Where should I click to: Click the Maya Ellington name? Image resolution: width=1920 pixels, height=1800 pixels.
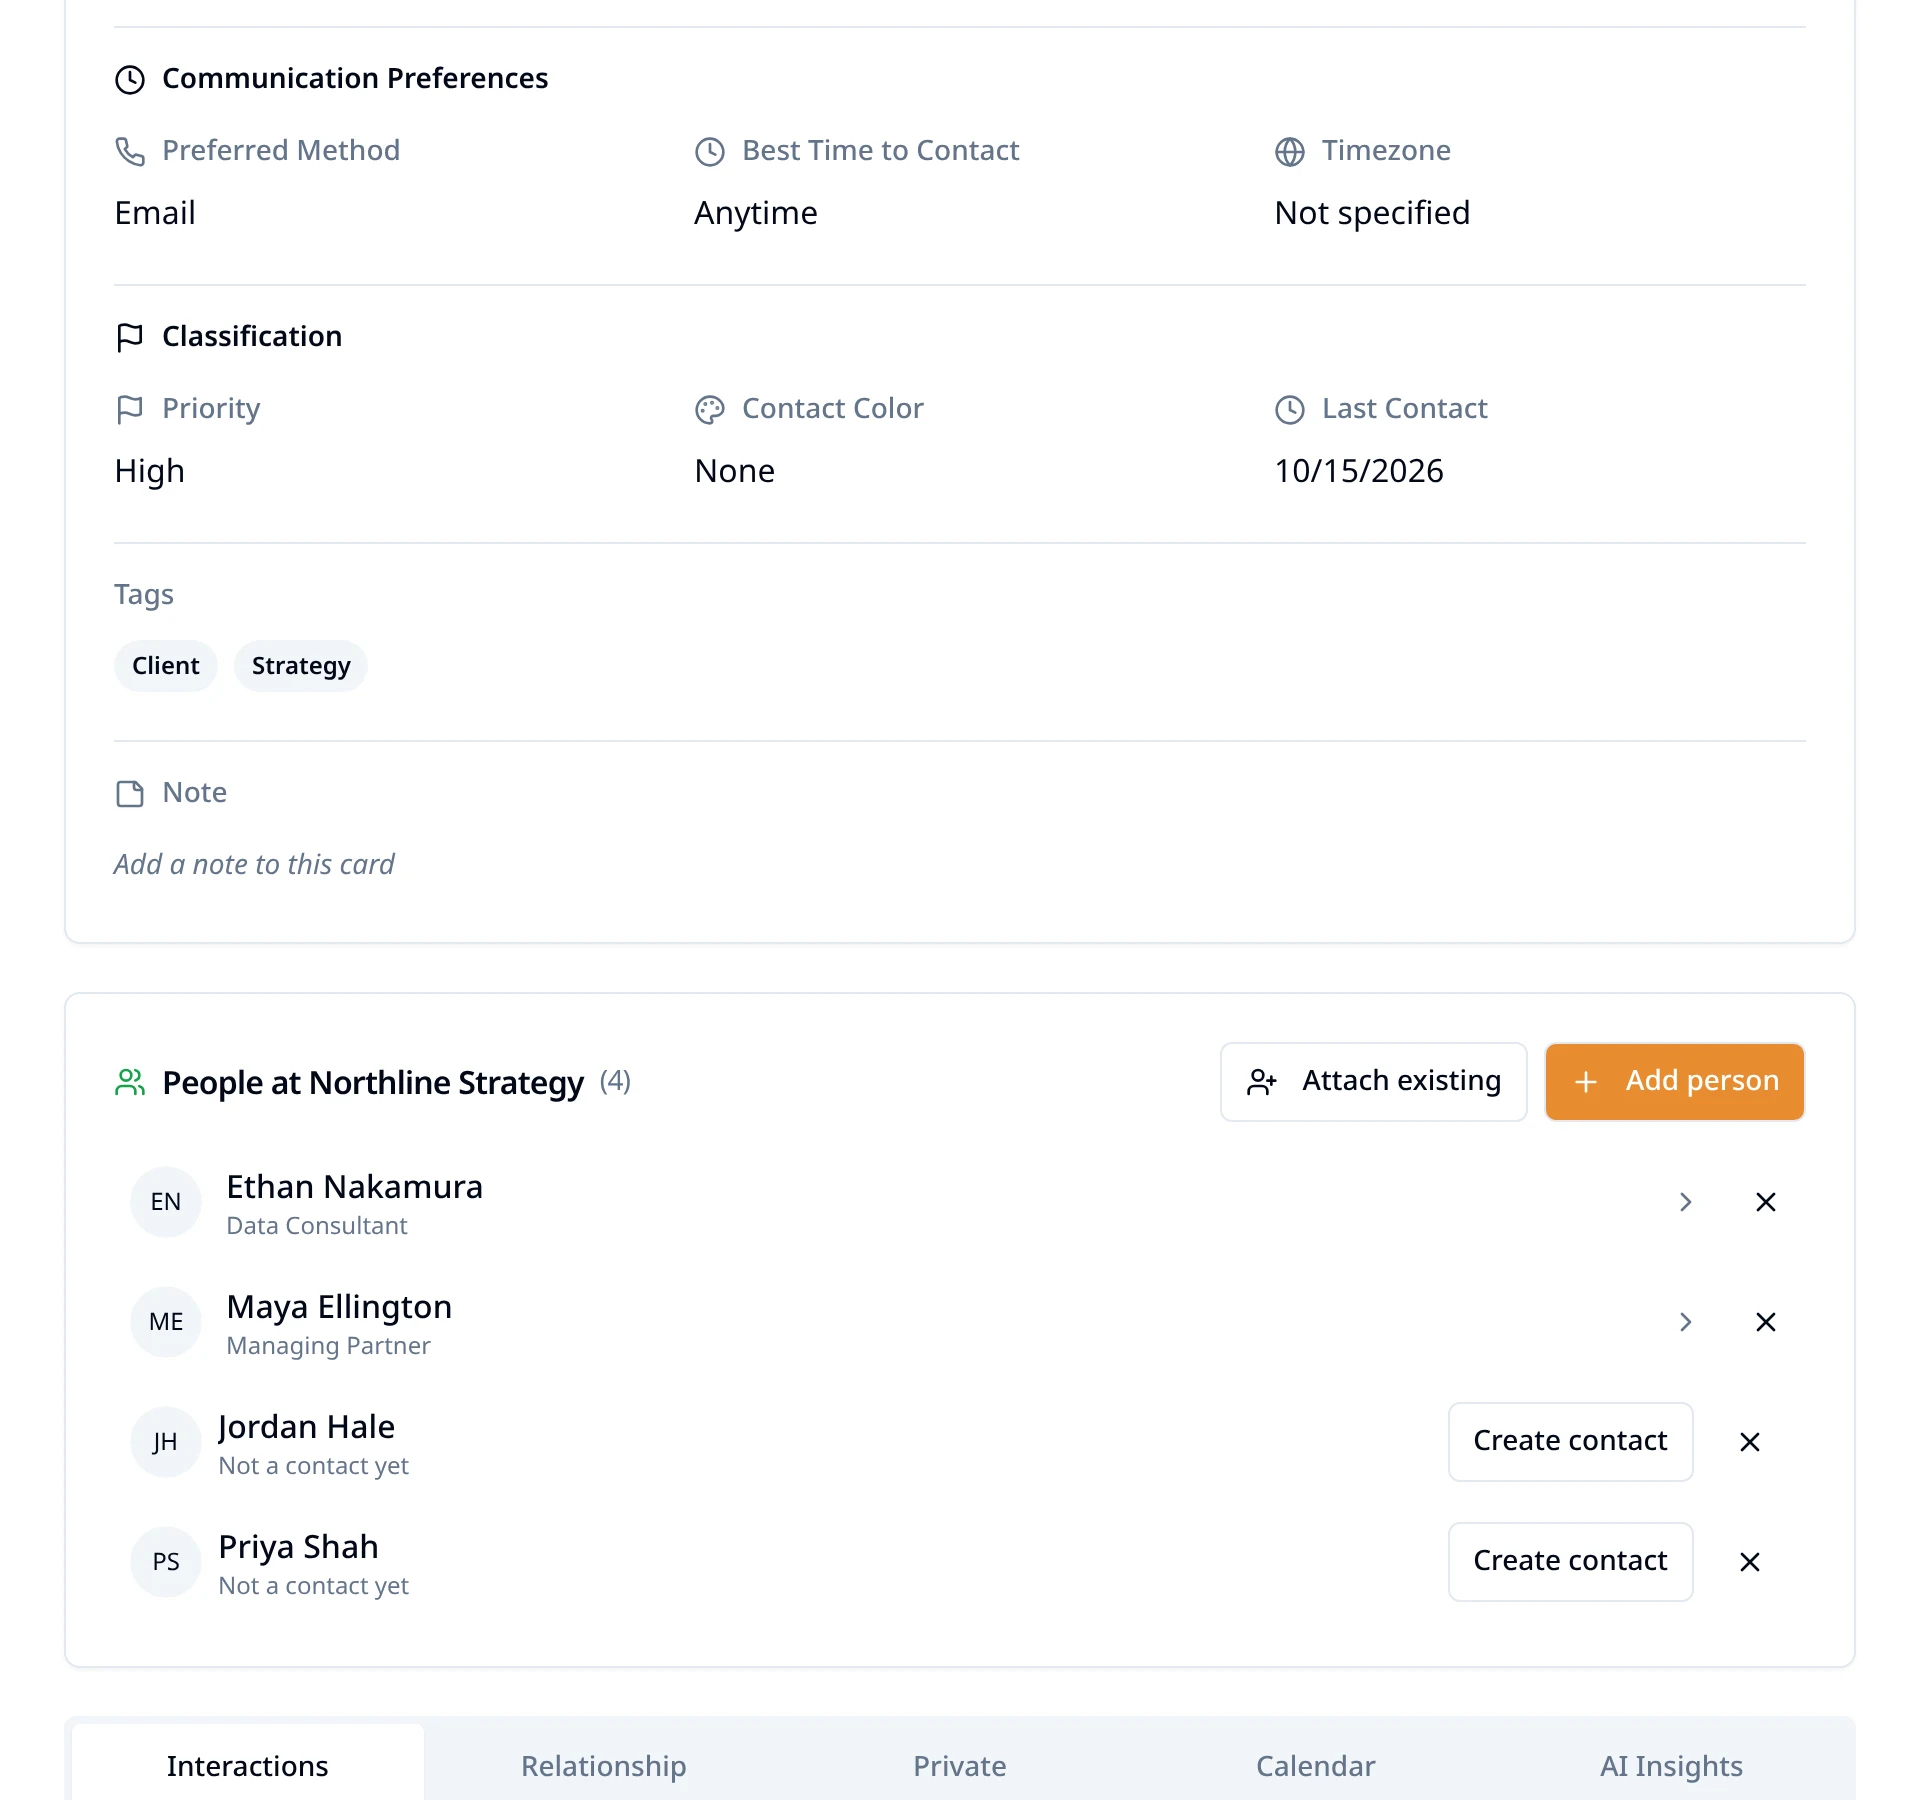[x=339, y=1307]
